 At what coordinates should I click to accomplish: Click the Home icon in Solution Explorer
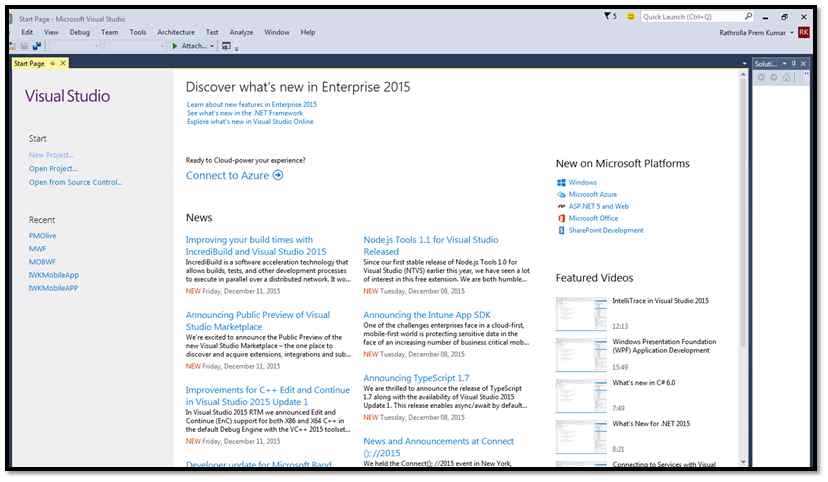[x=787, y=78]
